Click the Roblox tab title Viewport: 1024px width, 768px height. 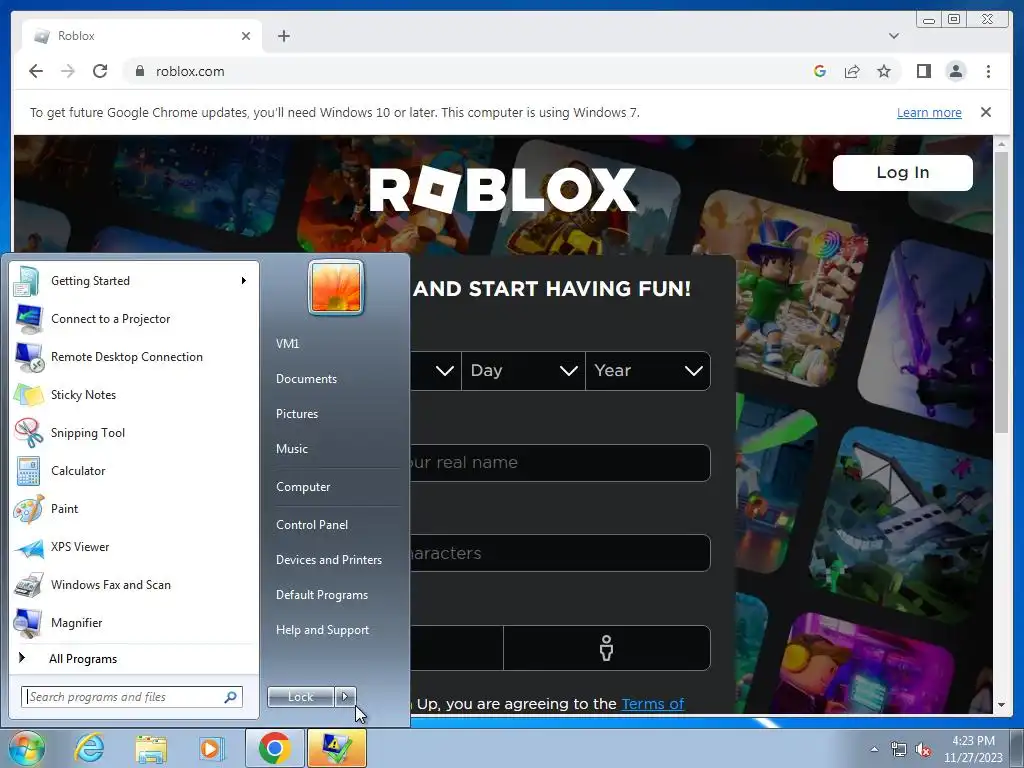point(76,36)
